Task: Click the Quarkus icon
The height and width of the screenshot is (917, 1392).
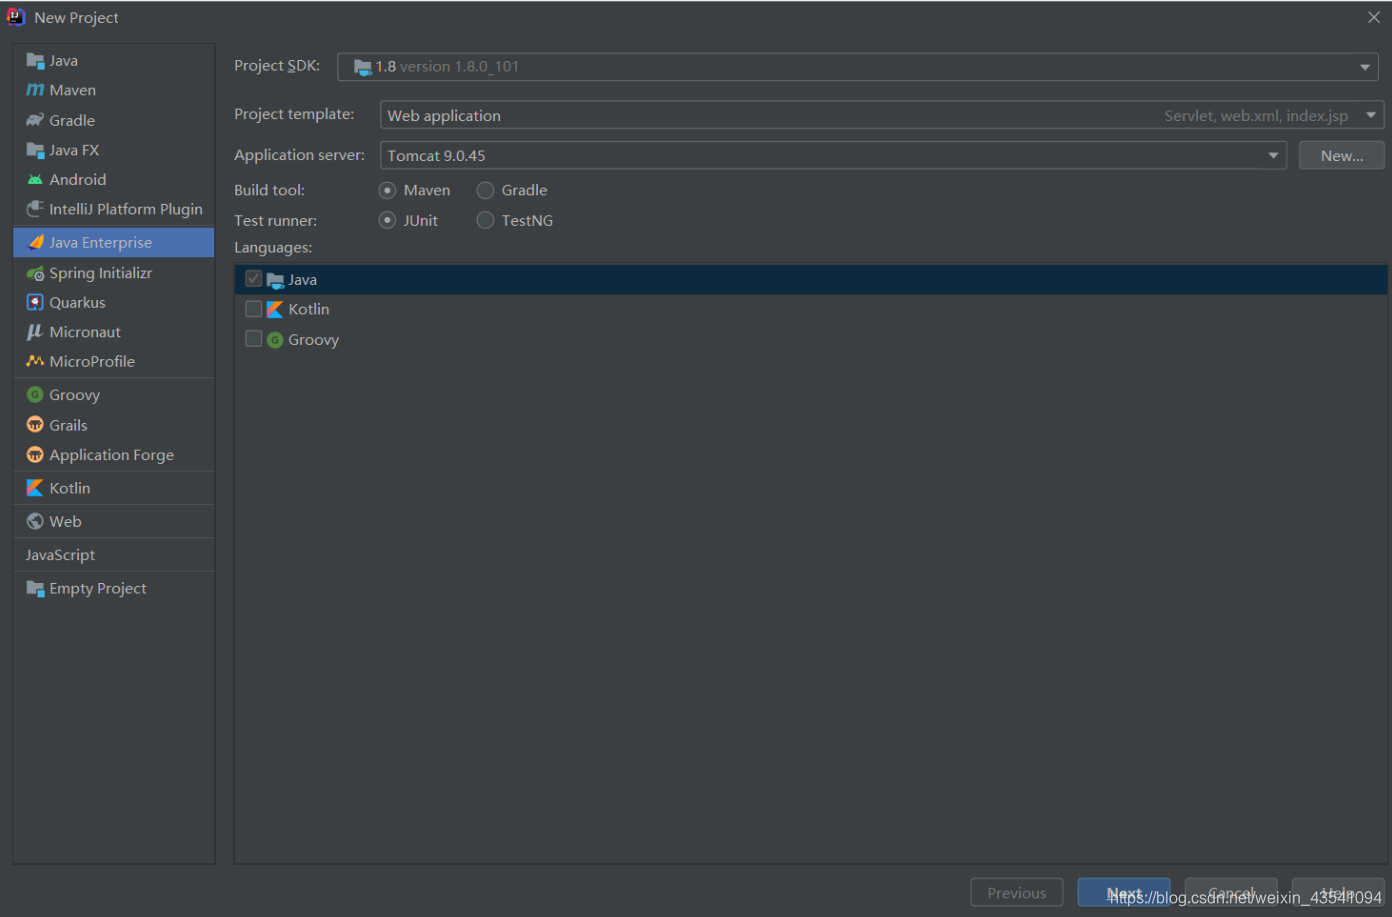Action: (x=35, y=302)
